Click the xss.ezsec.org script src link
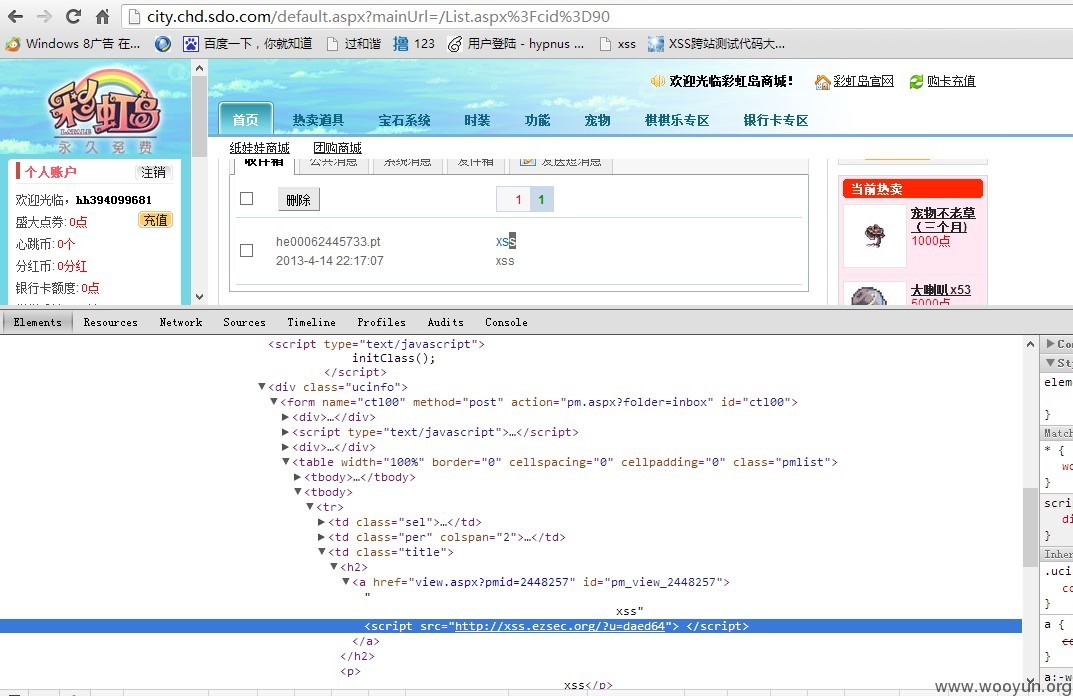The width and height of the screenshot is (1073, 696). [x=560, y=626]
